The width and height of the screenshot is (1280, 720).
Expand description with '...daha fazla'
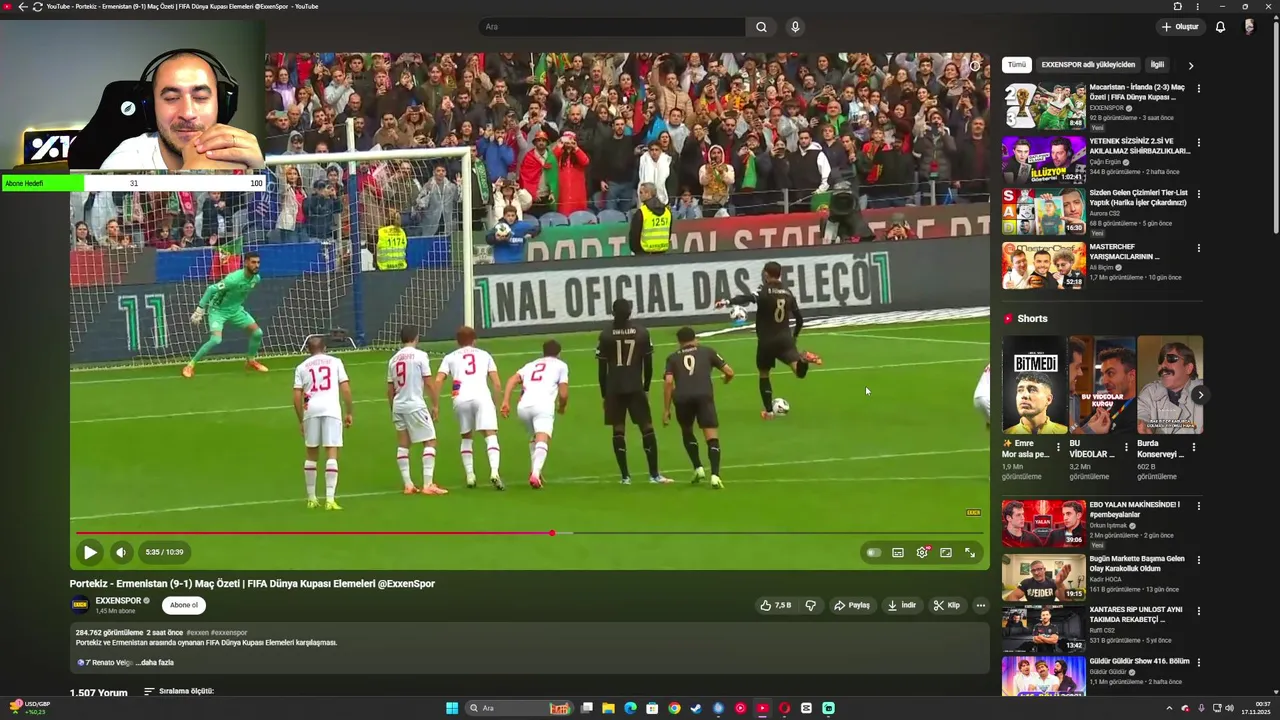coord(156,662)
